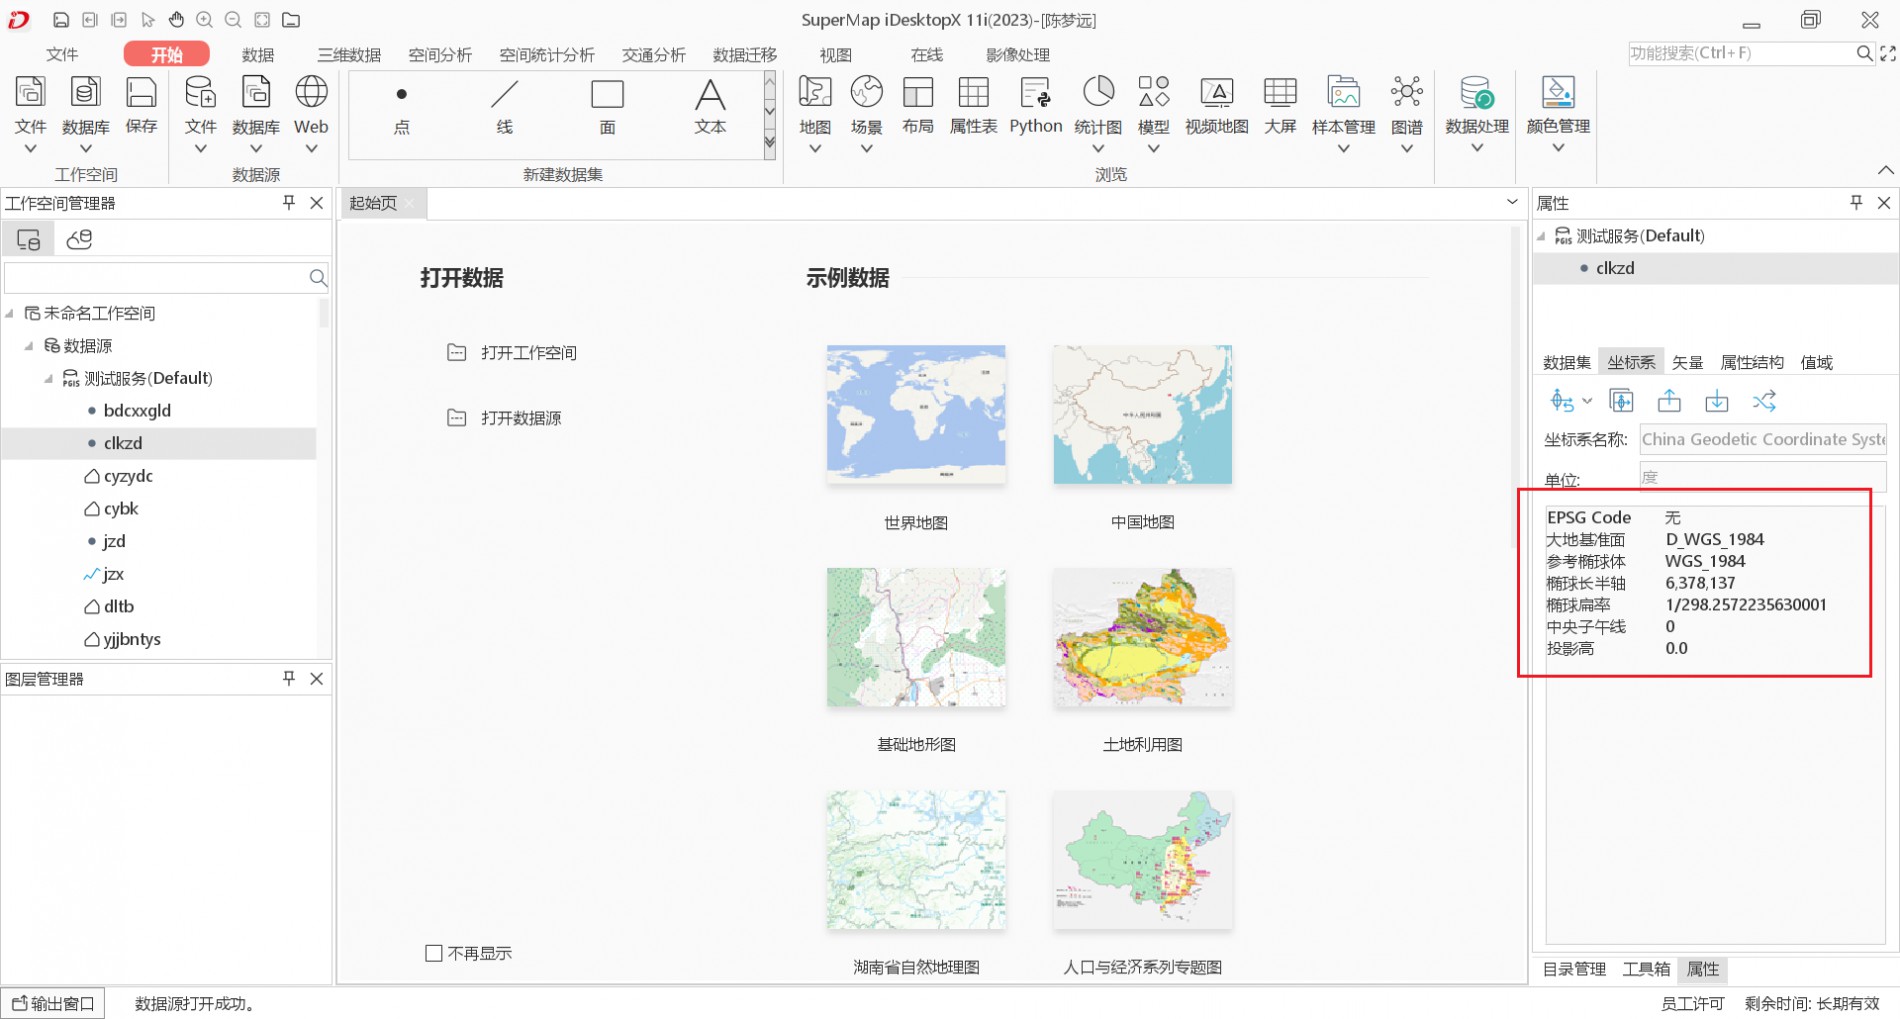Image resolution: width=1900 pixels, height=1019 pixels.
Task: Pin the layer manager panel
Action: (x=289, y=678)
